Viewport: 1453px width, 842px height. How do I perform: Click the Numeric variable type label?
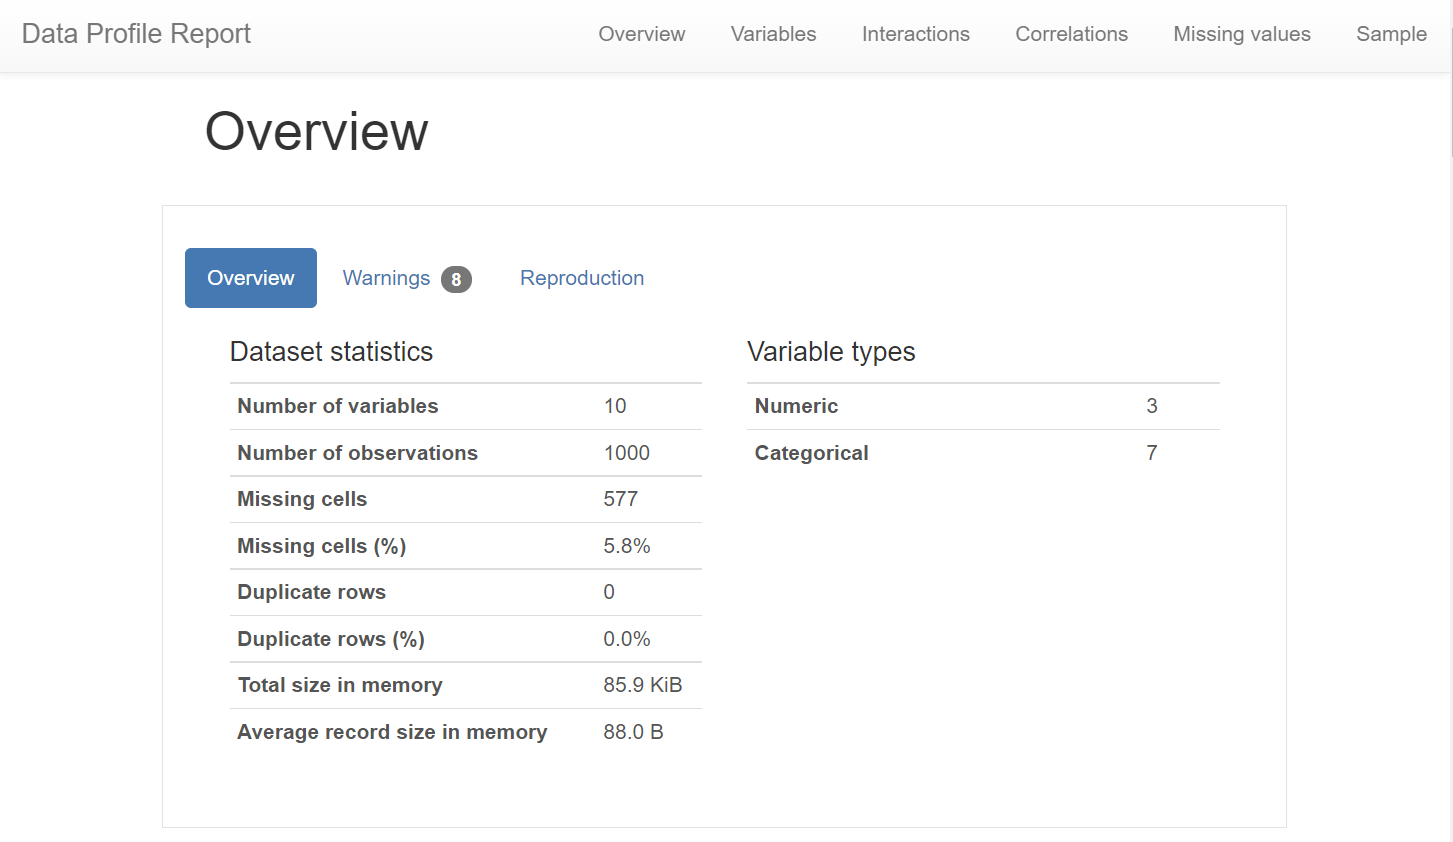point(796,406)
